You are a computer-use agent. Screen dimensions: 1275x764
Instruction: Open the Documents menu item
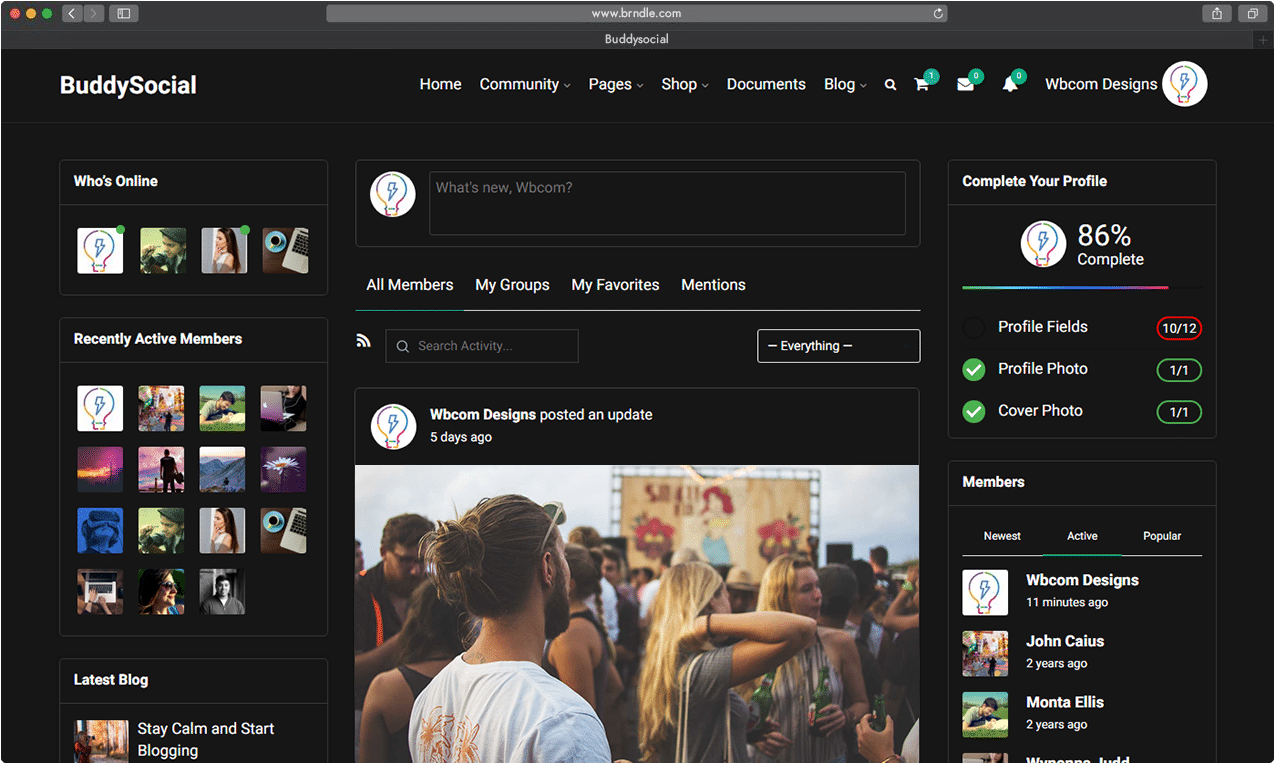(766, 84)
